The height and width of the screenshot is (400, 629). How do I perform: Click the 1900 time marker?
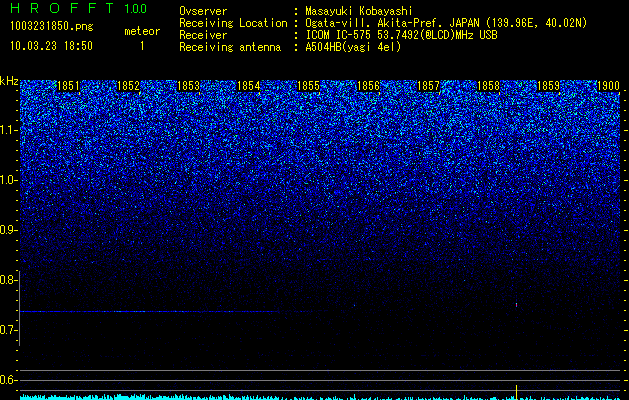[608, 86]
